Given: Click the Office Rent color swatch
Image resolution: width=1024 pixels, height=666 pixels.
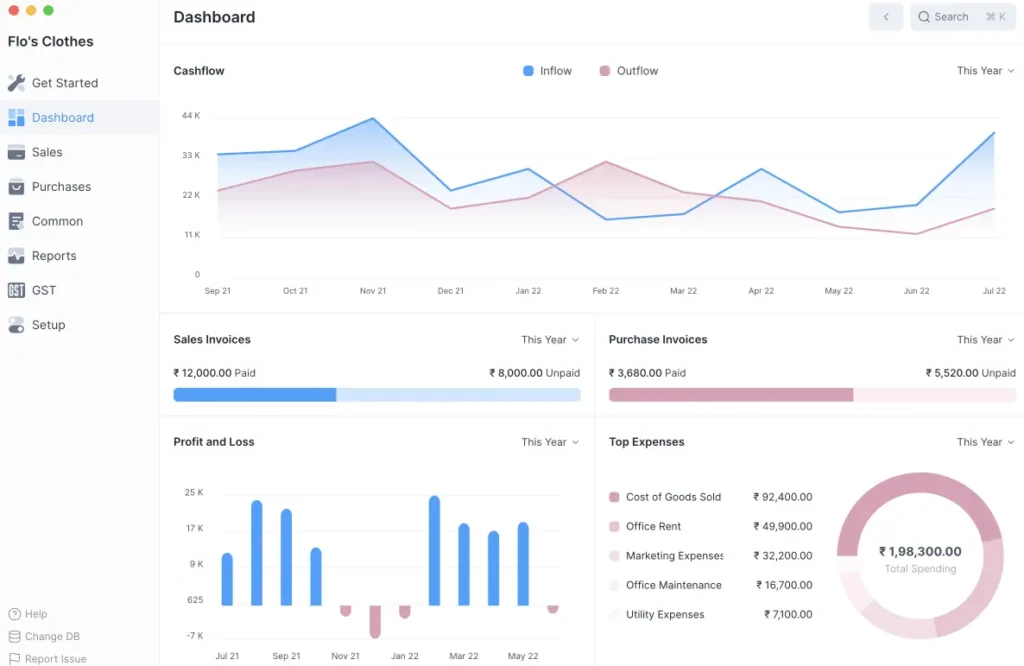Looking at the screenshot, I should point(614,526).
